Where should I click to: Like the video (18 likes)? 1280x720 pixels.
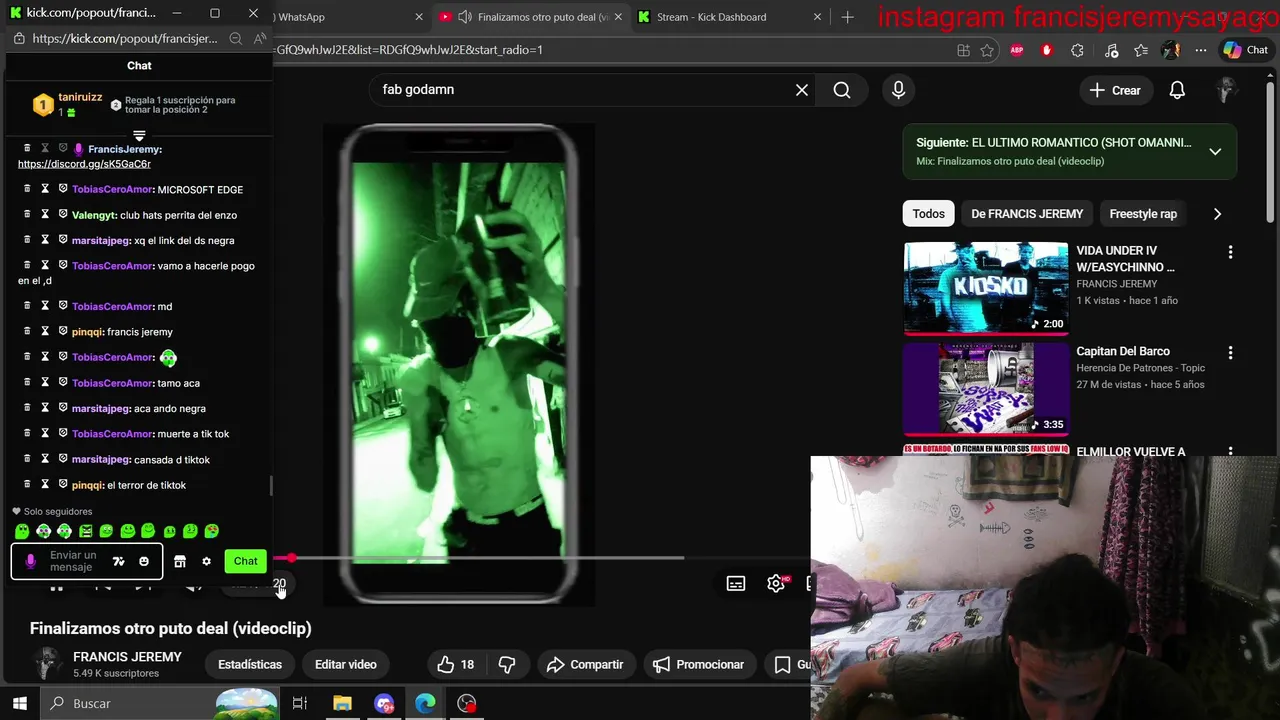tap(456, 664)
